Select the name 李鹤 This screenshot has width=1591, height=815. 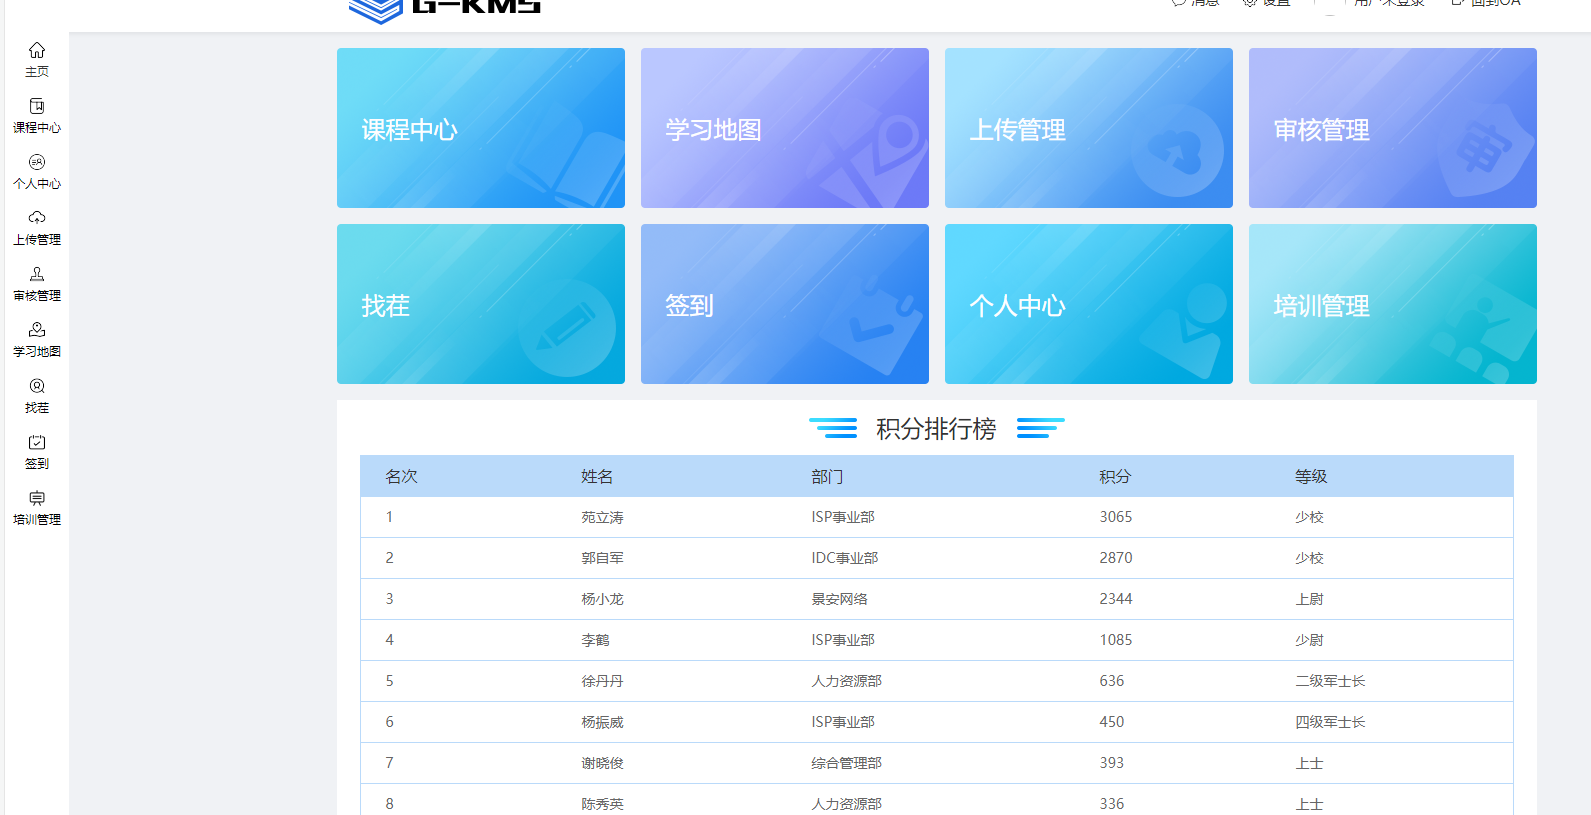click(x=595, y=640)
